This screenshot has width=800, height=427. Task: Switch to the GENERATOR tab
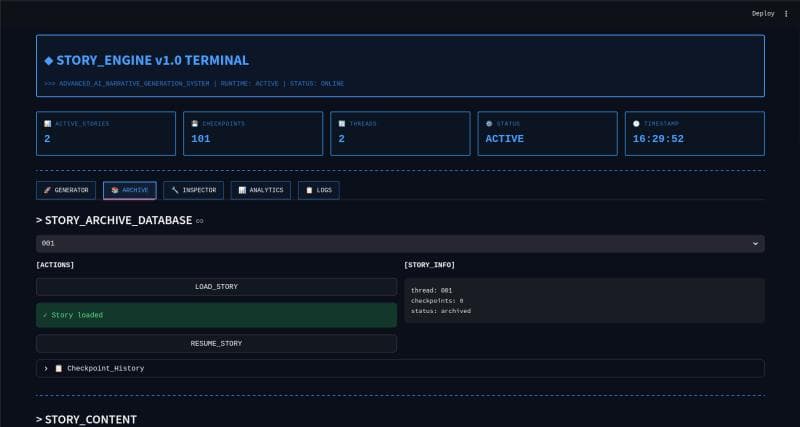[66, 190]
